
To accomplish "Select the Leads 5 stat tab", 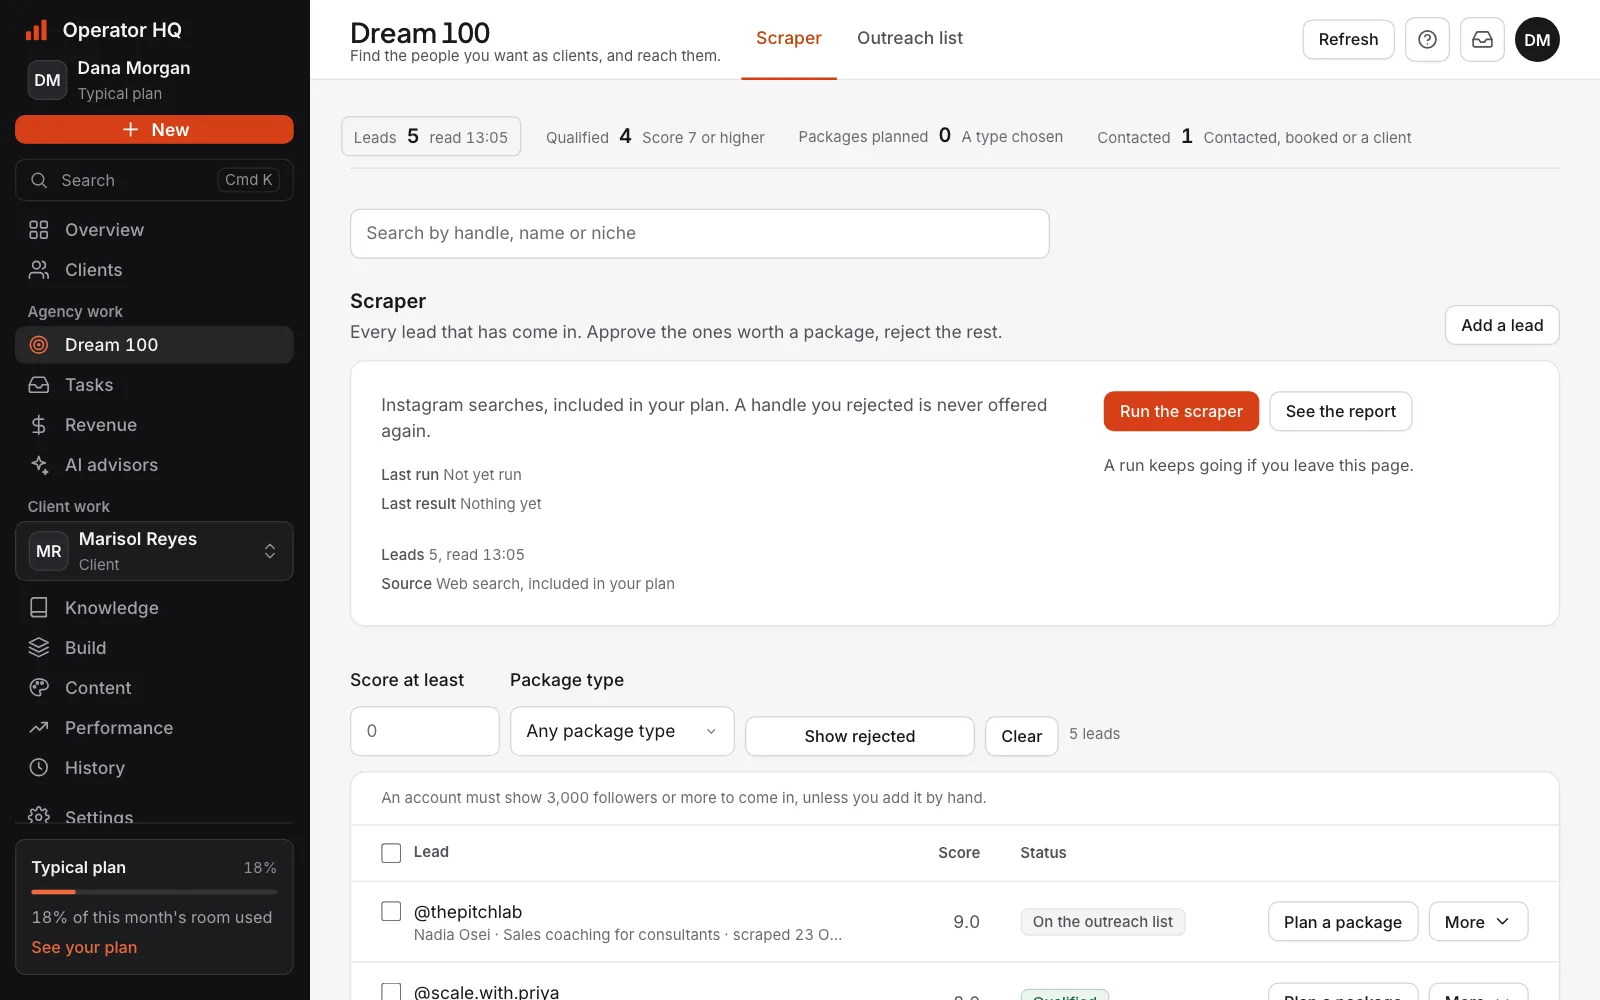I will click(x=431, y=137).
